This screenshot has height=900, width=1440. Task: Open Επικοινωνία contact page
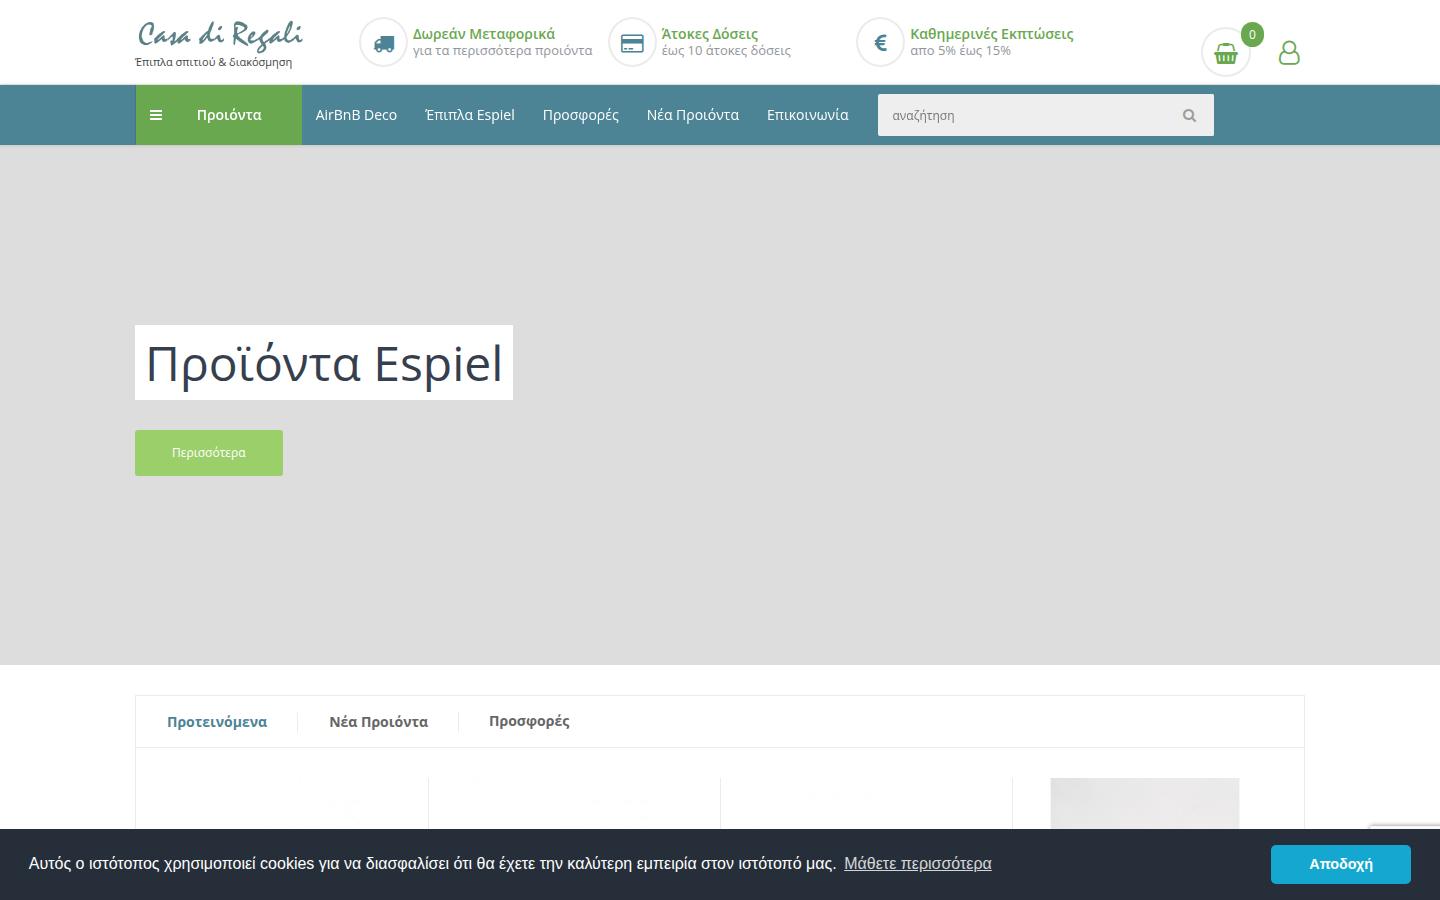click(x=808, y=115)
